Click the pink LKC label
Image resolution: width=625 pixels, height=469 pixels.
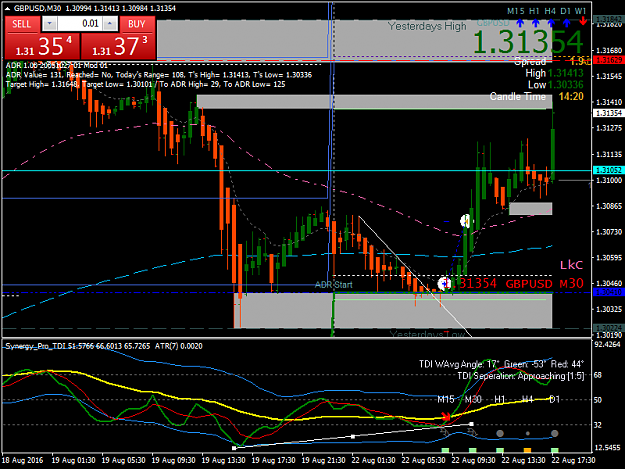[571, 265]
